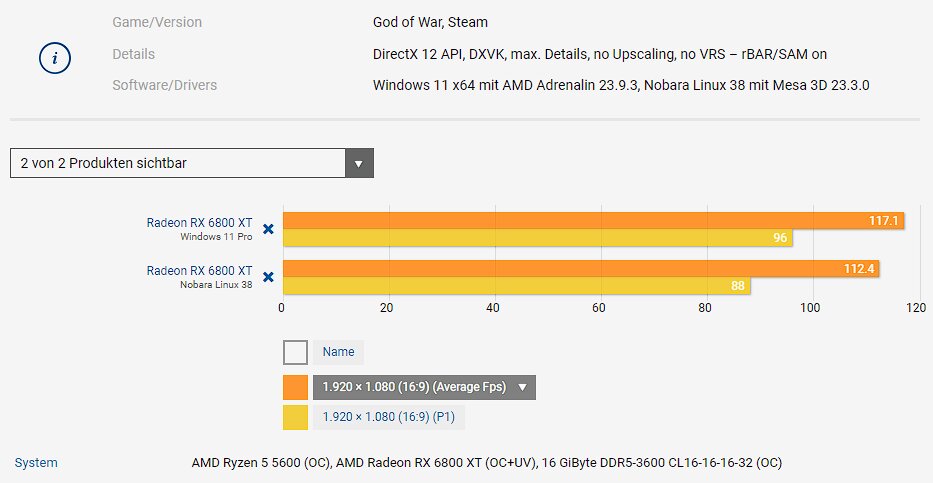The width and height of the screenshot is (933, 483).
Task: Click the AMD Ryzen 5 5600 system description
Action: point(487,463)
